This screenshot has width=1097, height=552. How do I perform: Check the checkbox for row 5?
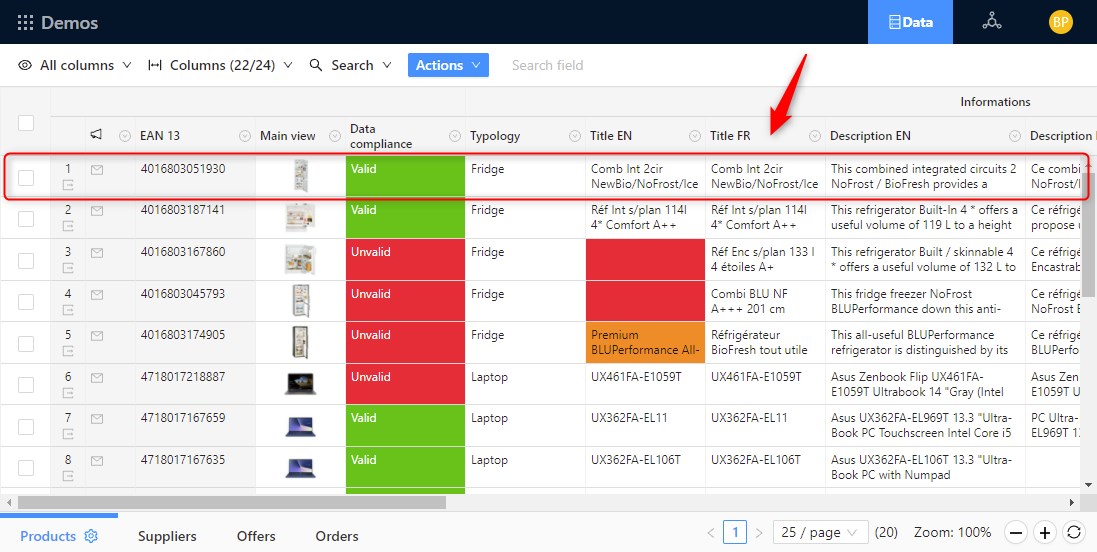(x=26, y=344)
